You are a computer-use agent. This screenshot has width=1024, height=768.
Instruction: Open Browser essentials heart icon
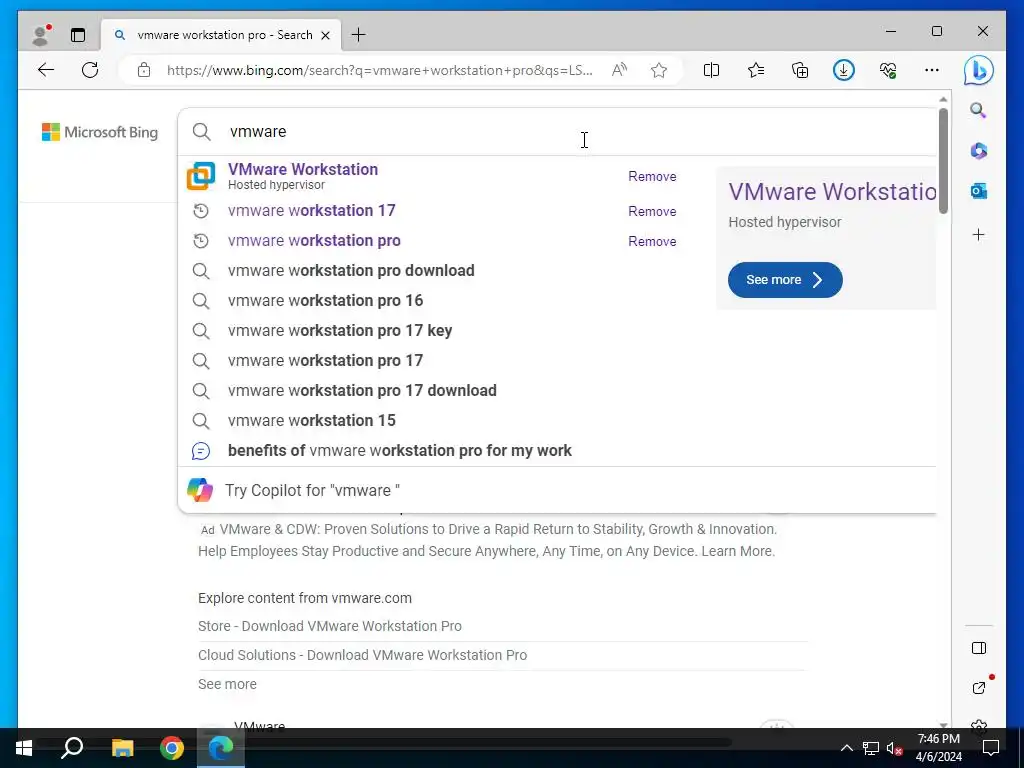tap(888, 70)
